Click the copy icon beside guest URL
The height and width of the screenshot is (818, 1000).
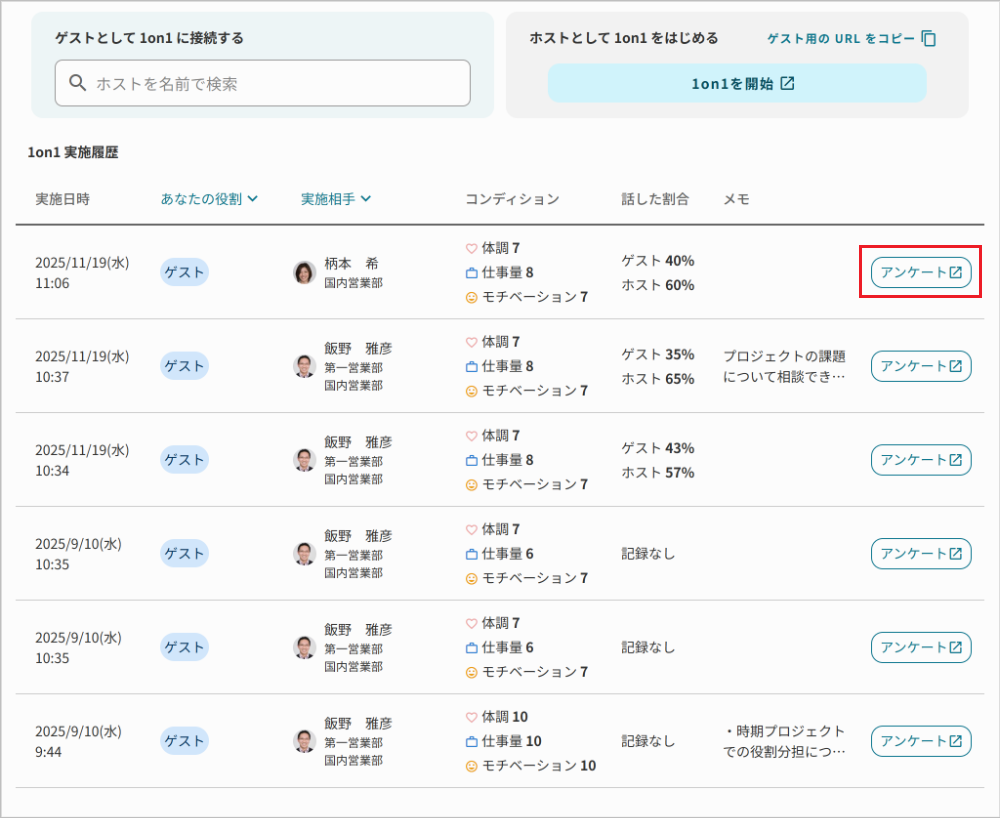929,39
